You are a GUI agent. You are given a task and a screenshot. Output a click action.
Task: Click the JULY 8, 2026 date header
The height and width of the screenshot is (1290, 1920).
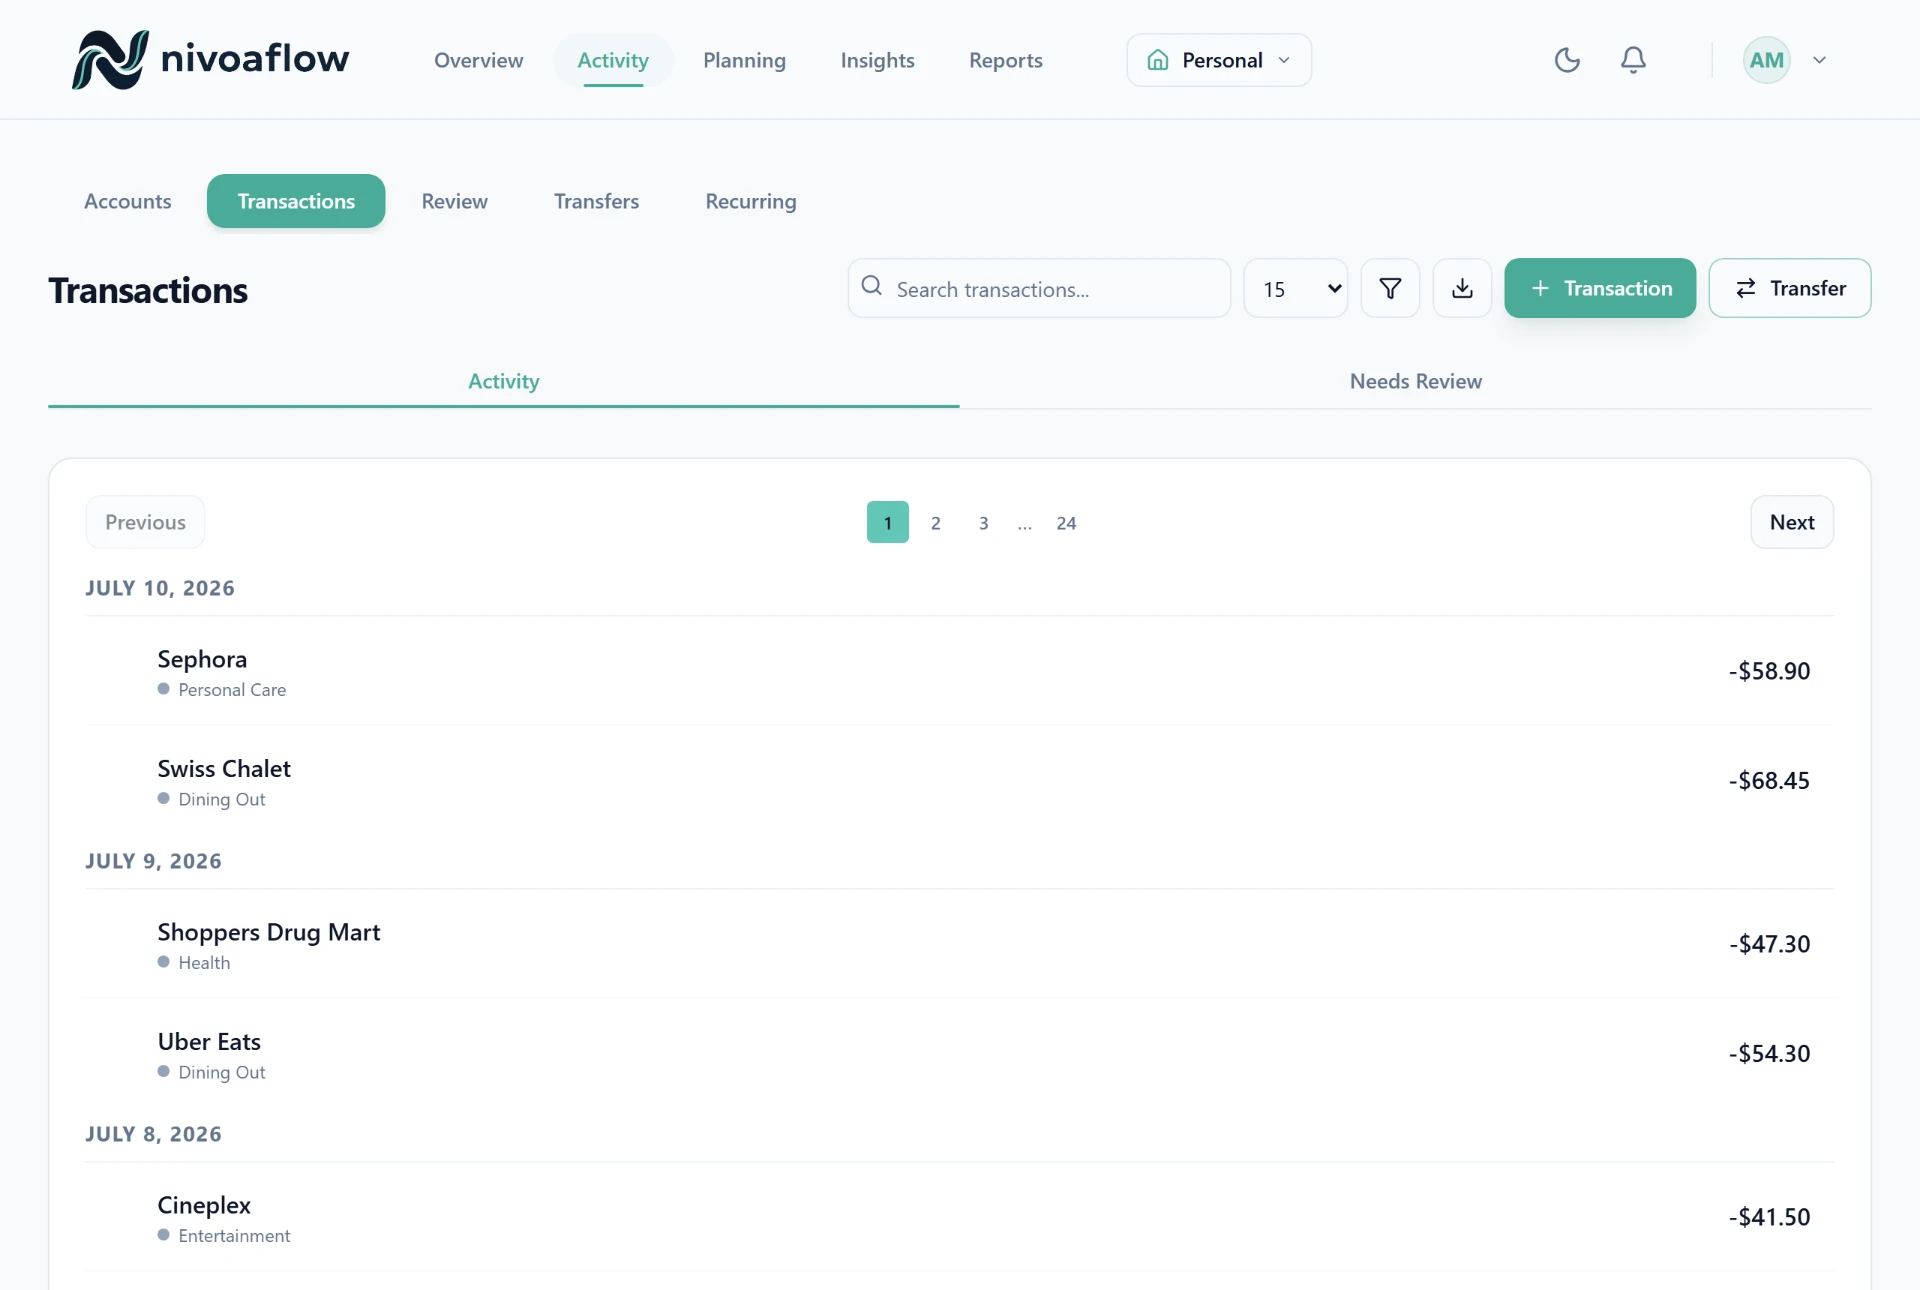coord(153,1134)
